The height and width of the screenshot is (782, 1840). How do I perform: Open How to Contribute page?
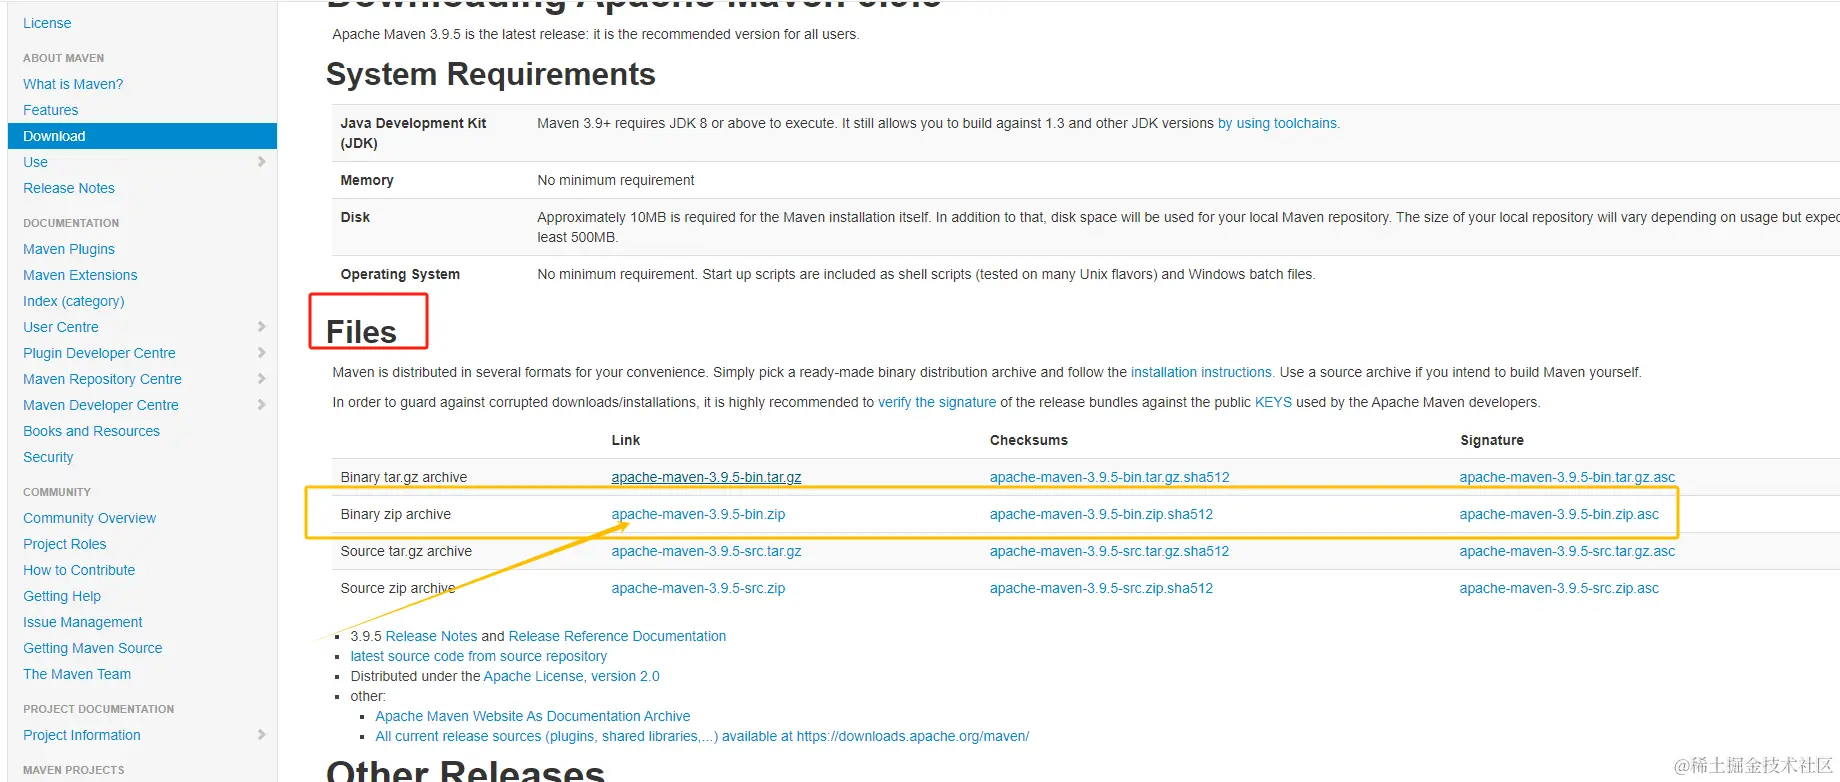point(79,570)
